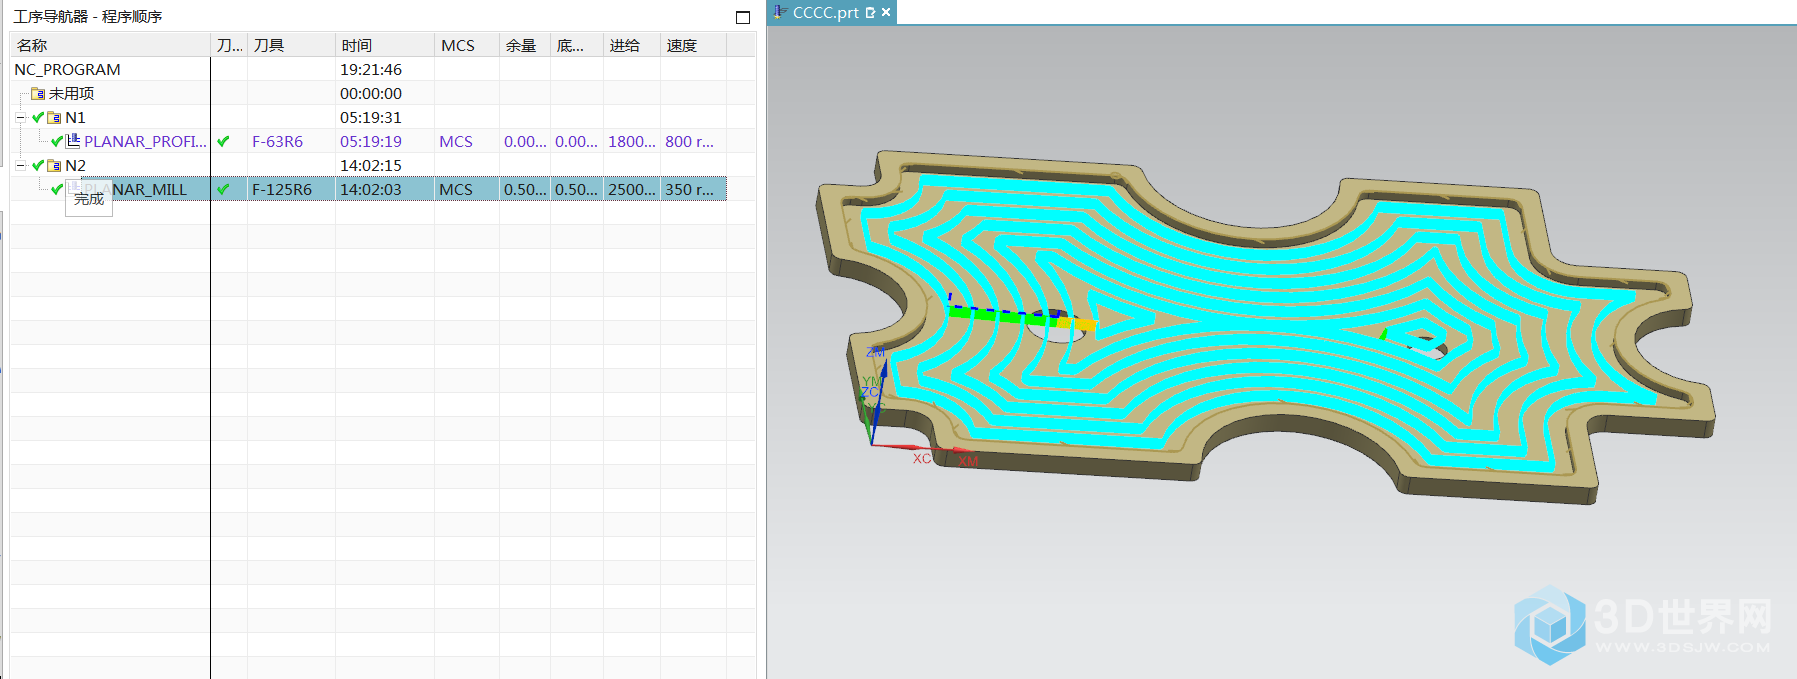Select the 未用项 tree item
The height and width of the screenshot is (679, 1797).
click(72, 94)
